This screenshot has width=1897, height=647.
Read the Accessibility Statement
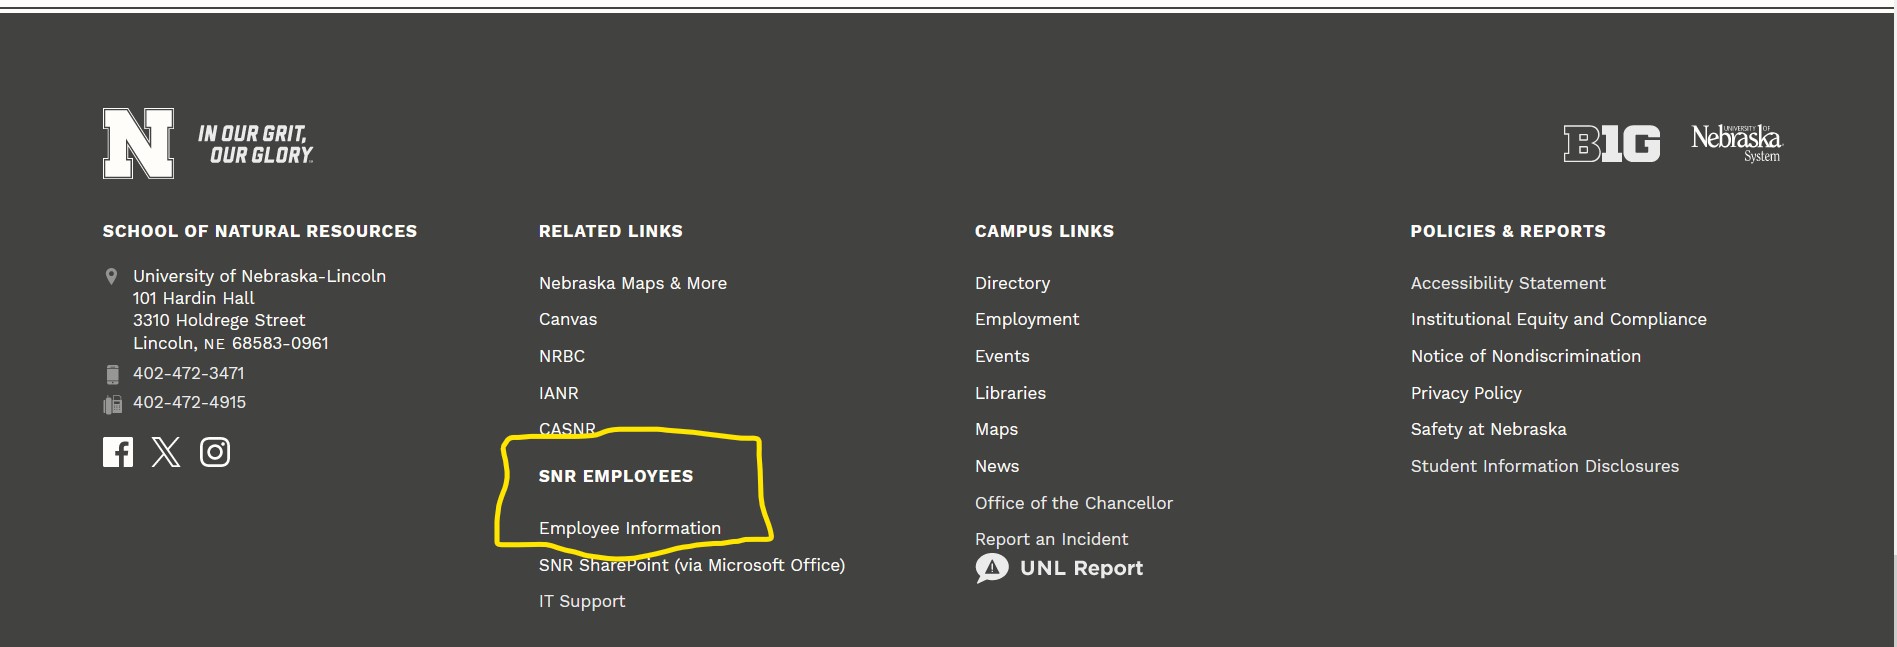(x=1507, y=283)
